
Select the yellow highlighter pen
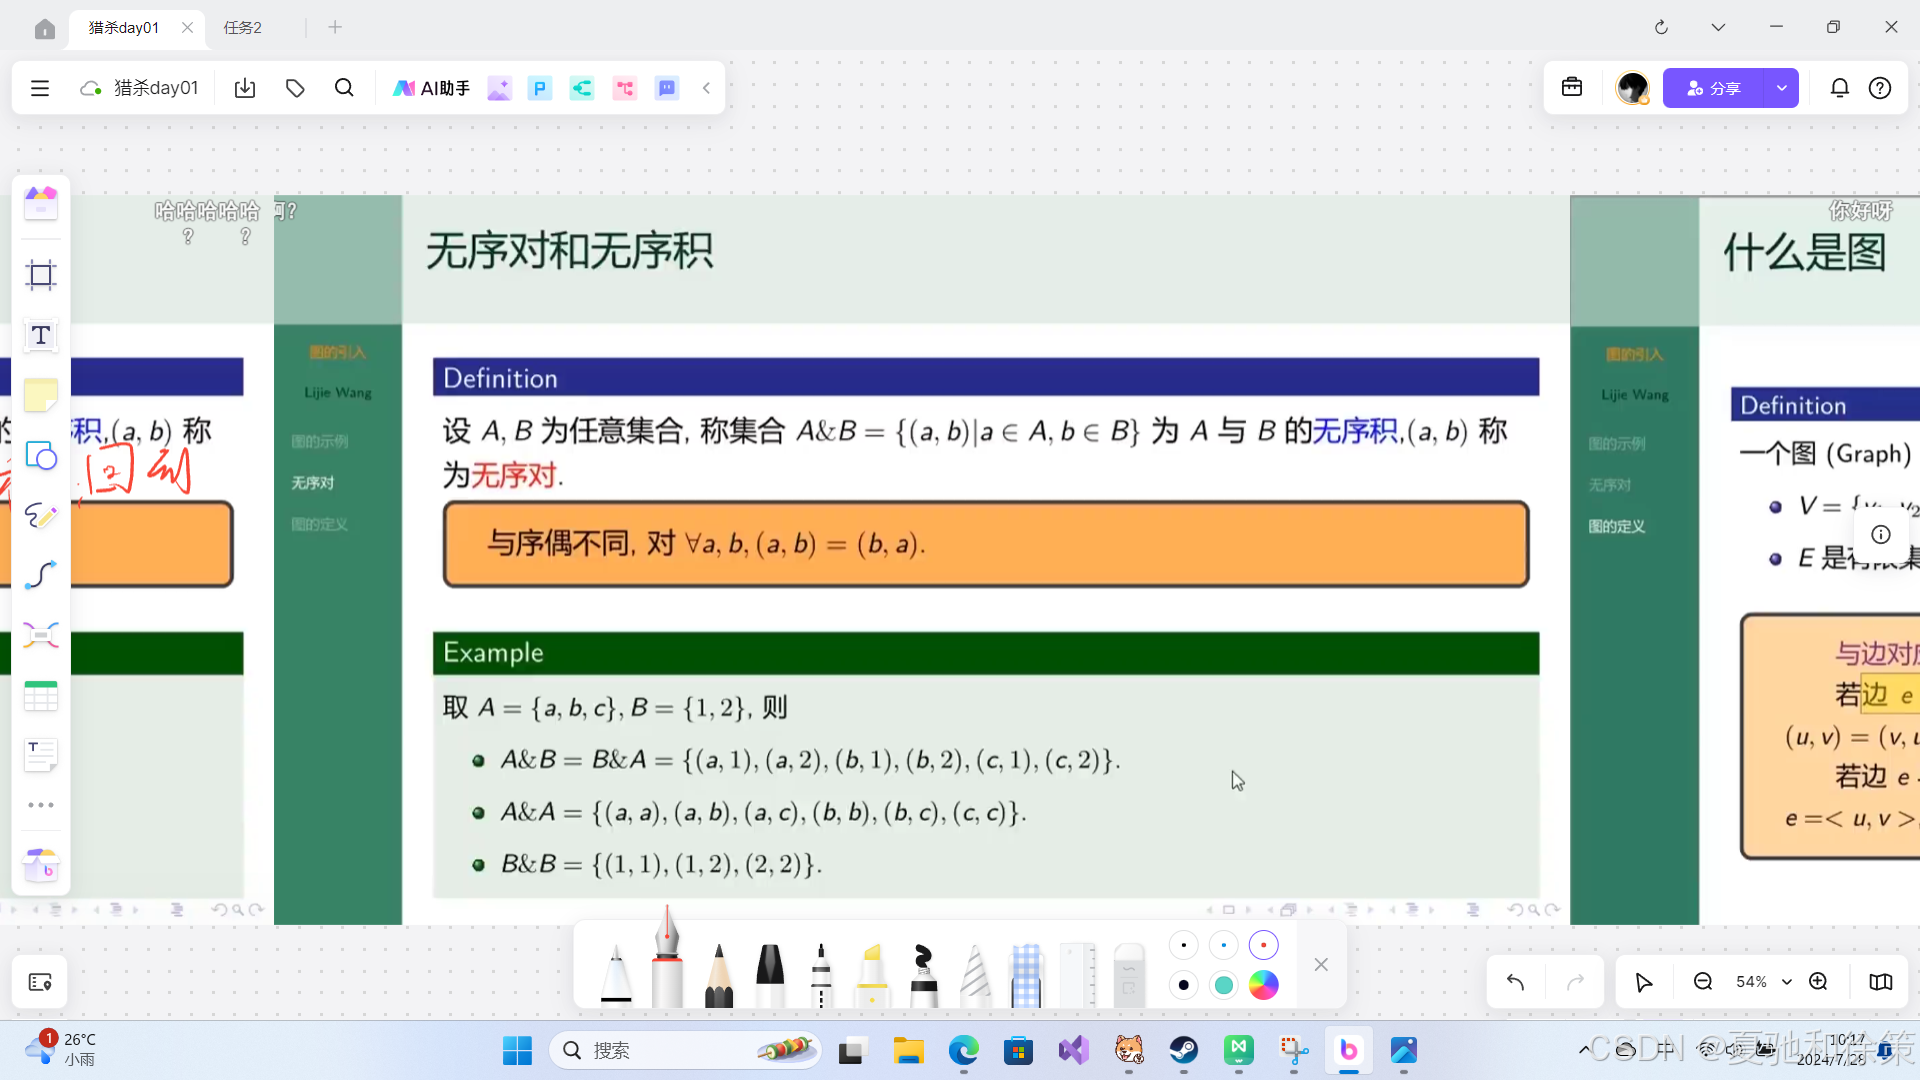872,975
